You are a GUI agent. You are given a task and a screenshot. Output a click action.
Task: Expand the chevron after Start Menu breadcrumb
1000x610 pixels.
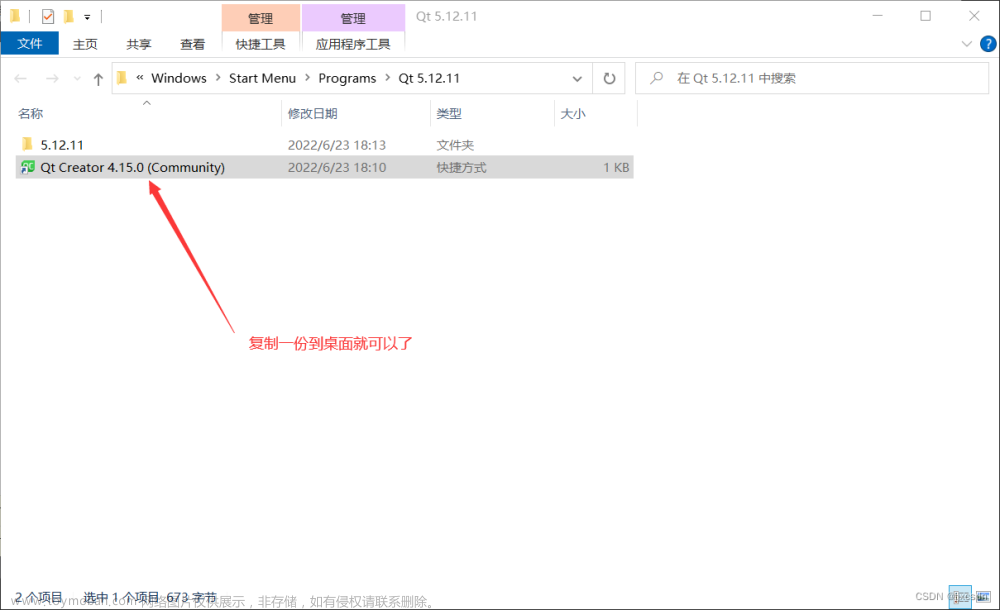(307, 77)
